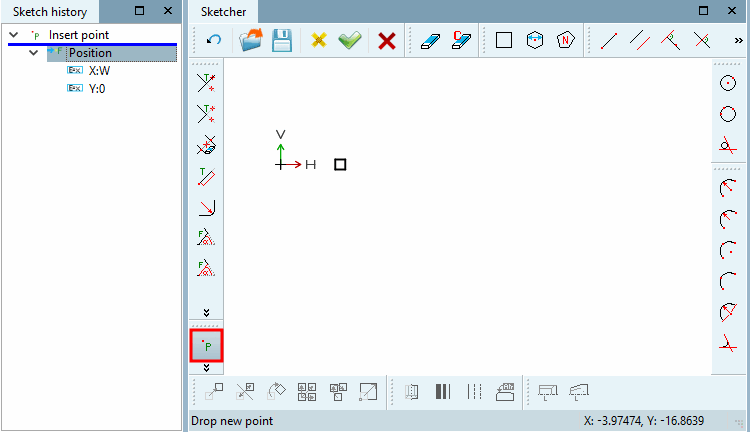Expand the left toolbar overflow above point tool
The height and width of the screenshot is (432, 750).
(206, 313)
